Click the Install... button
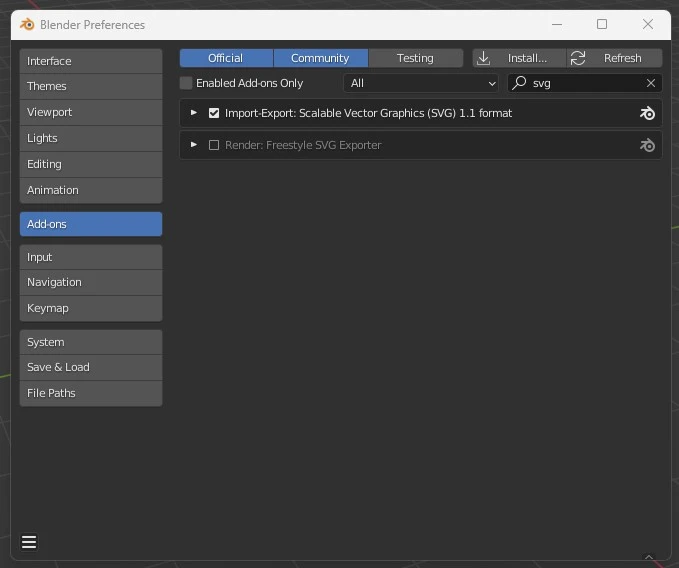The width and height of the screenshot is (679, 568). click(519, 58)
